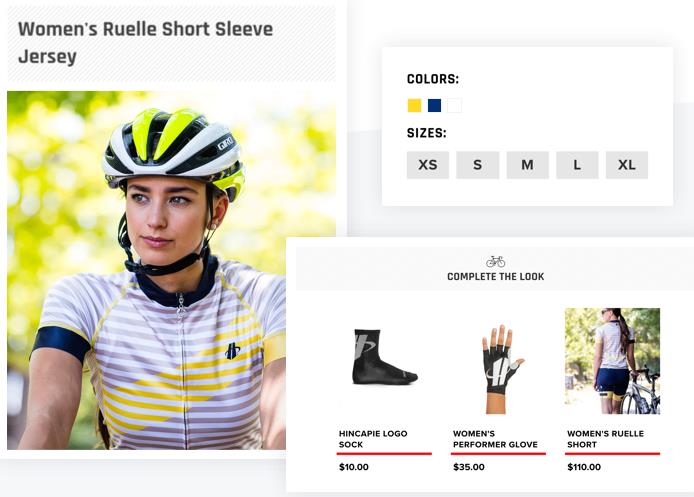This screenshot has height=497, width=694.
Task: Click the main jersey product photo
Action: (170, 270)
